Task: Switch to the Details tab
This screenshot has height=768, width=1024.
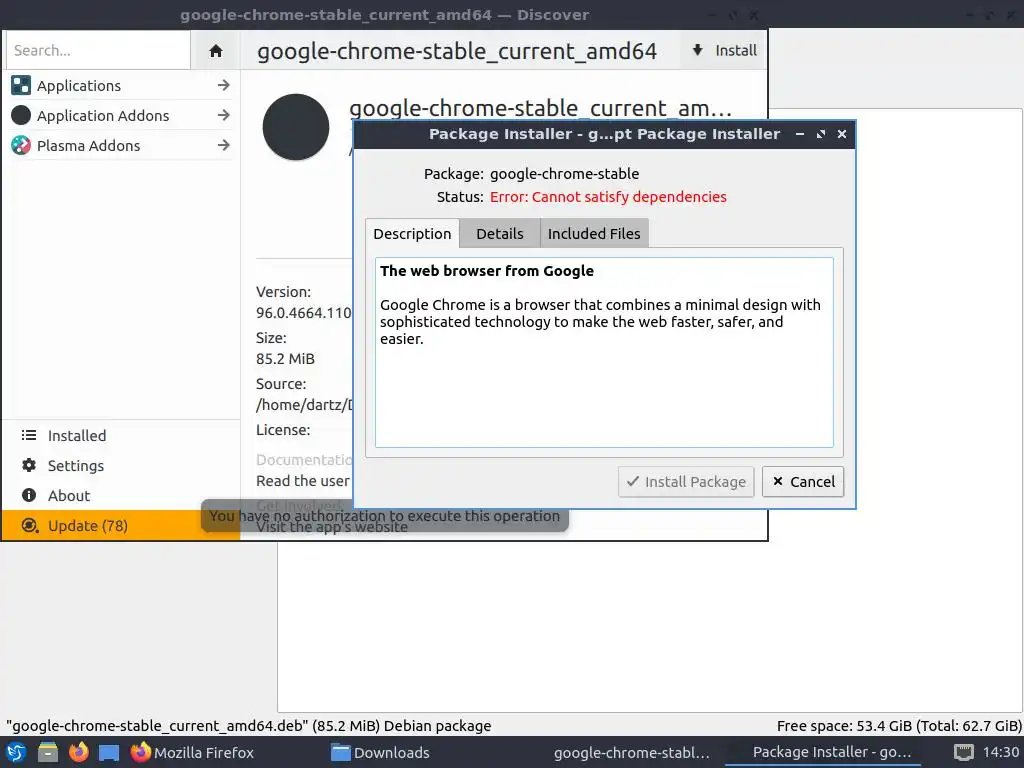Action: (500, 234)
